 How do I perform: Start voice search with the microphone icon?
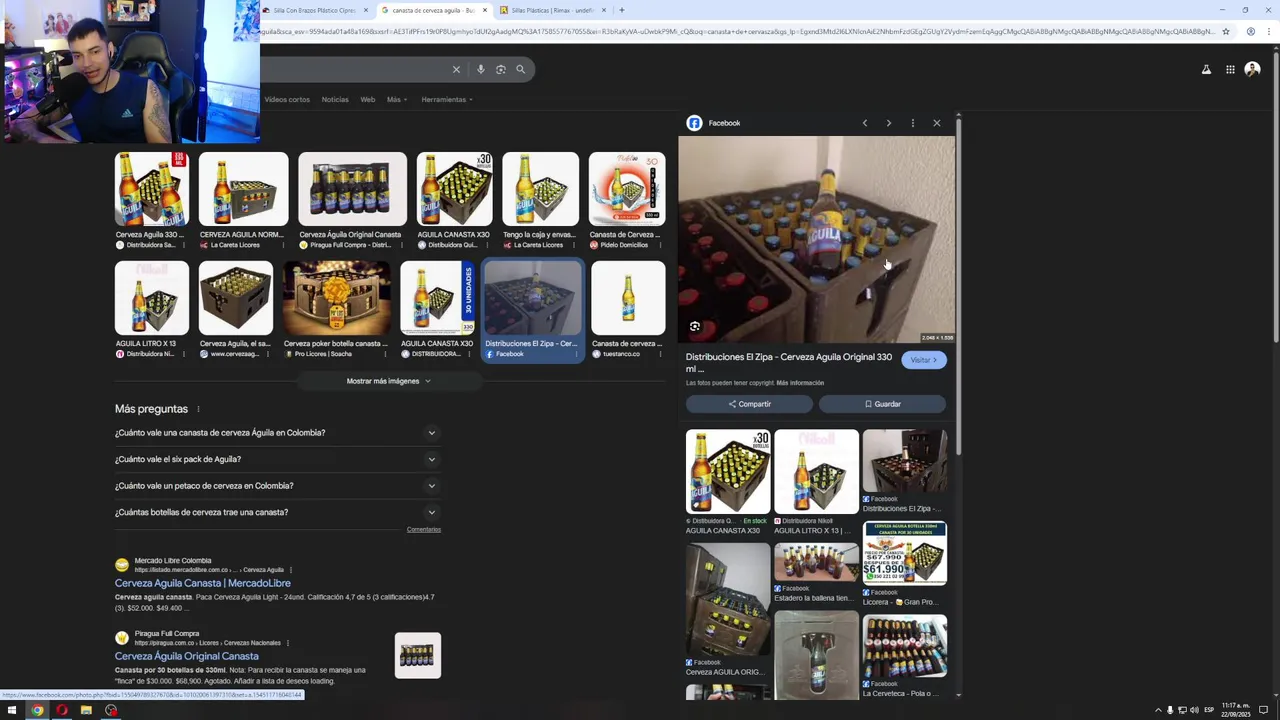click(481, 69)
